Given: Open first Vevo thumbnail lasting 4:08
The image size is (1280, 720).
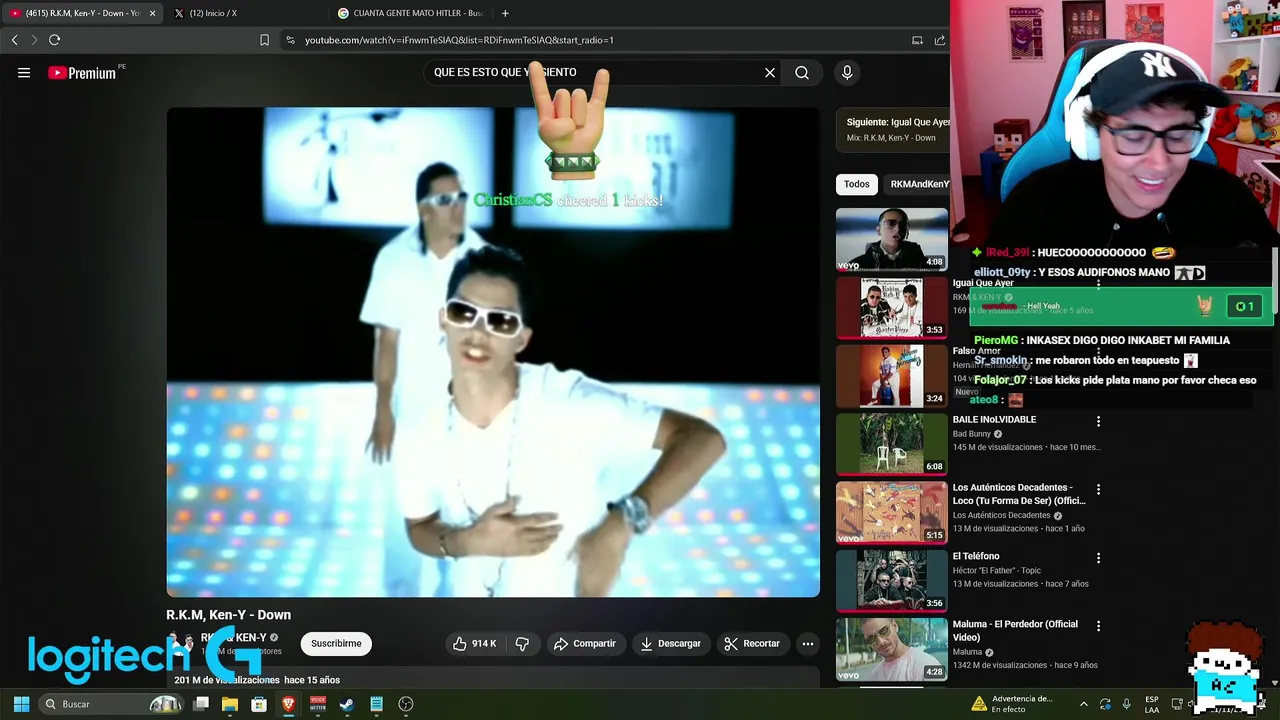Looking at the screenshot, I should pos(892,239).
